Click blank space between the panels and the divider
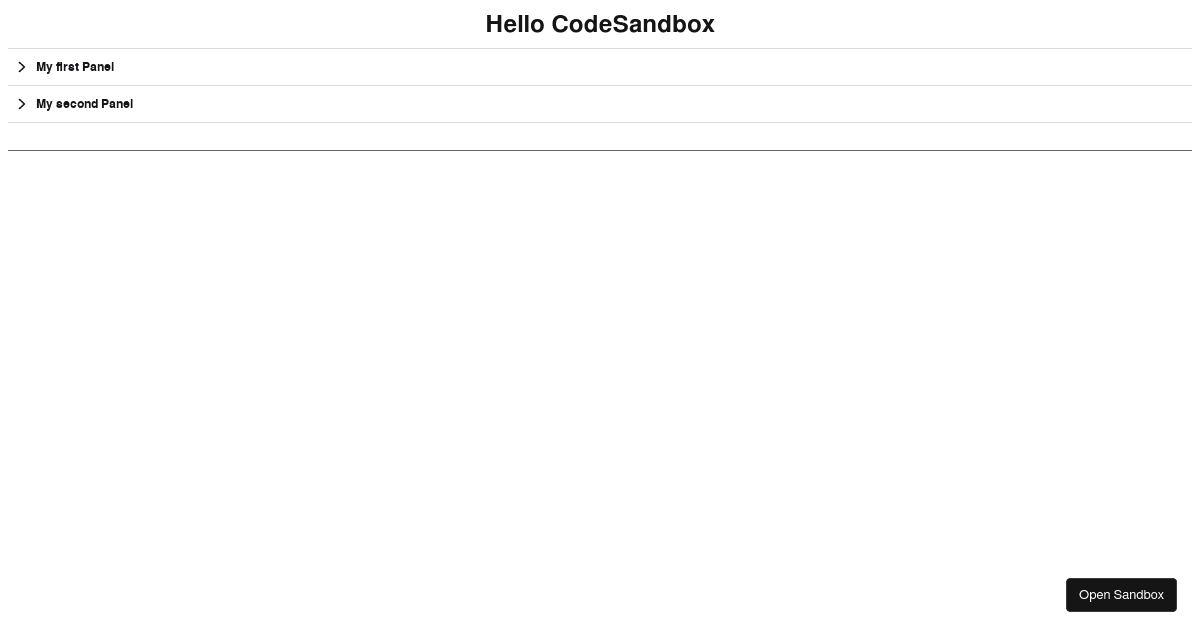Image resolution: width=1200 pixels, height=630 pixels. pyautogui.click(x=600, y=136)
